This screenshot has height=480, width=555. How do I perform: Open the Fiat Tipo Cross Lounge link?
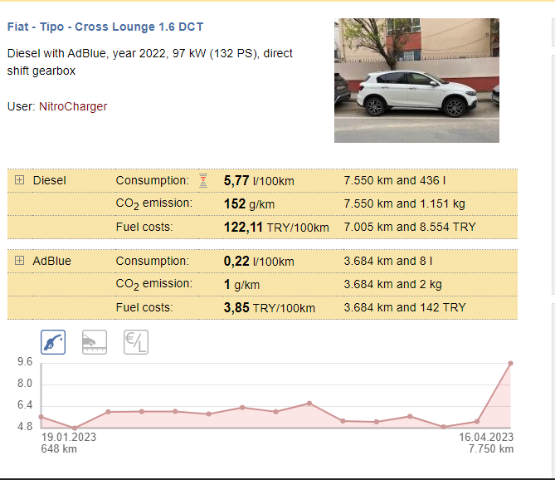pyautogui.click(x=105, y=27)
